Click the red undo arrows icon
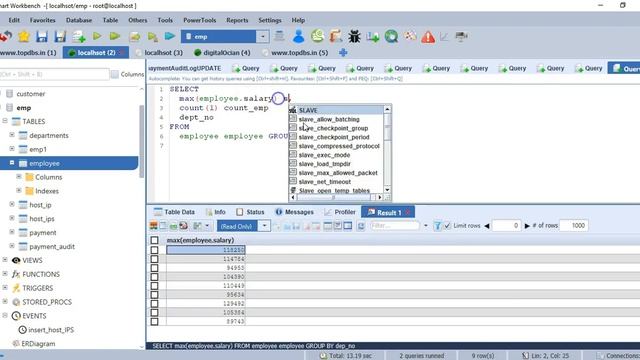 click(6, 36)
